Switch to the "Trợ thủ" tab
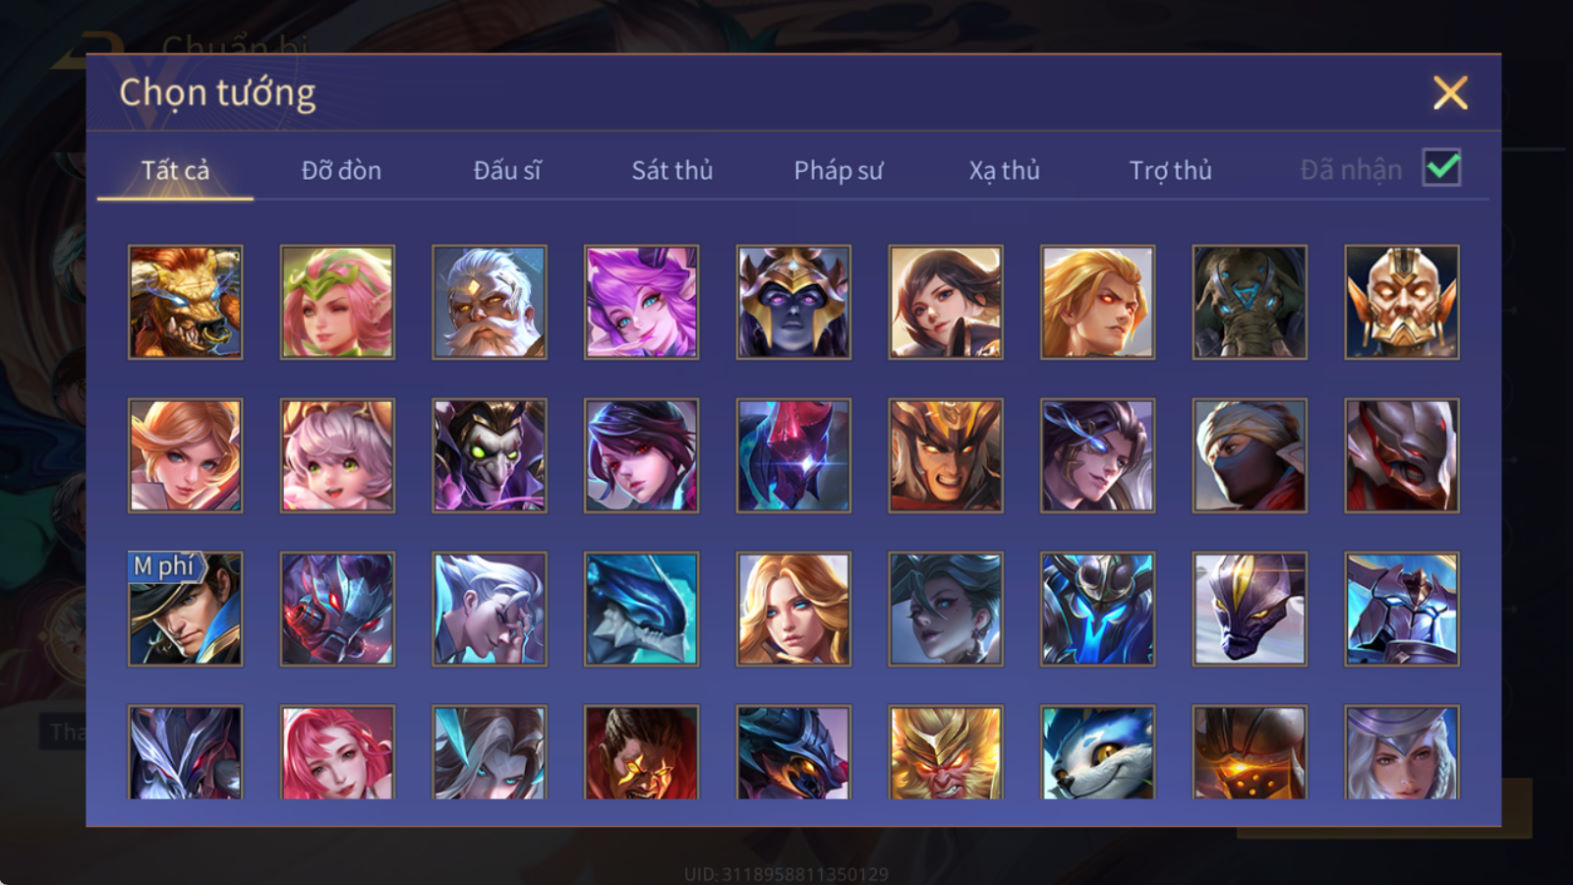 click(x=1170, y=170)
